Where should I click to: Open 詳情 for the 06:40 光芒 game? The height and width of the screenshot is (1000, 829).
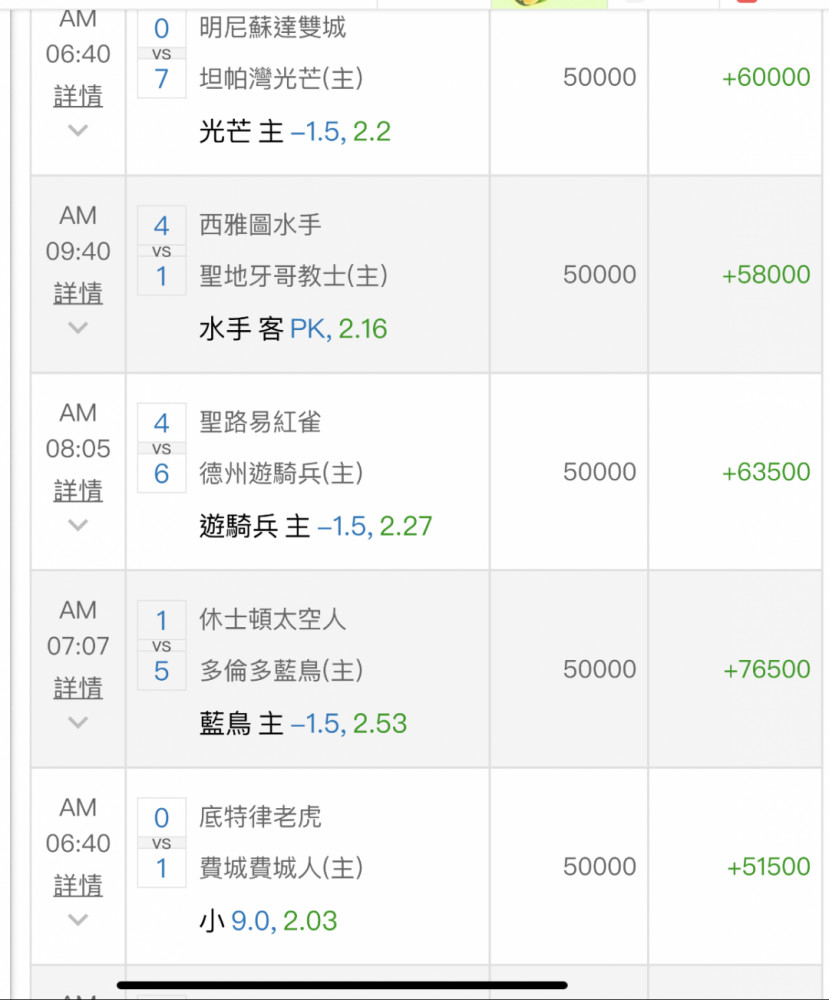click(78, 96)
